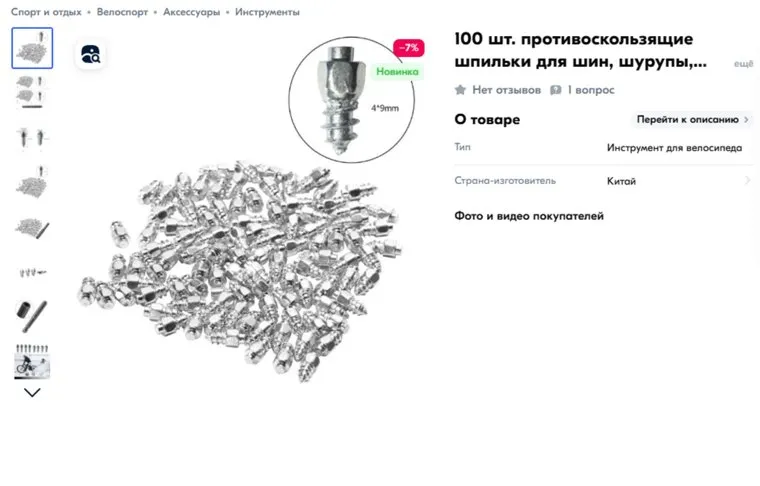Click the Нет отзывов link

point(507,90)
